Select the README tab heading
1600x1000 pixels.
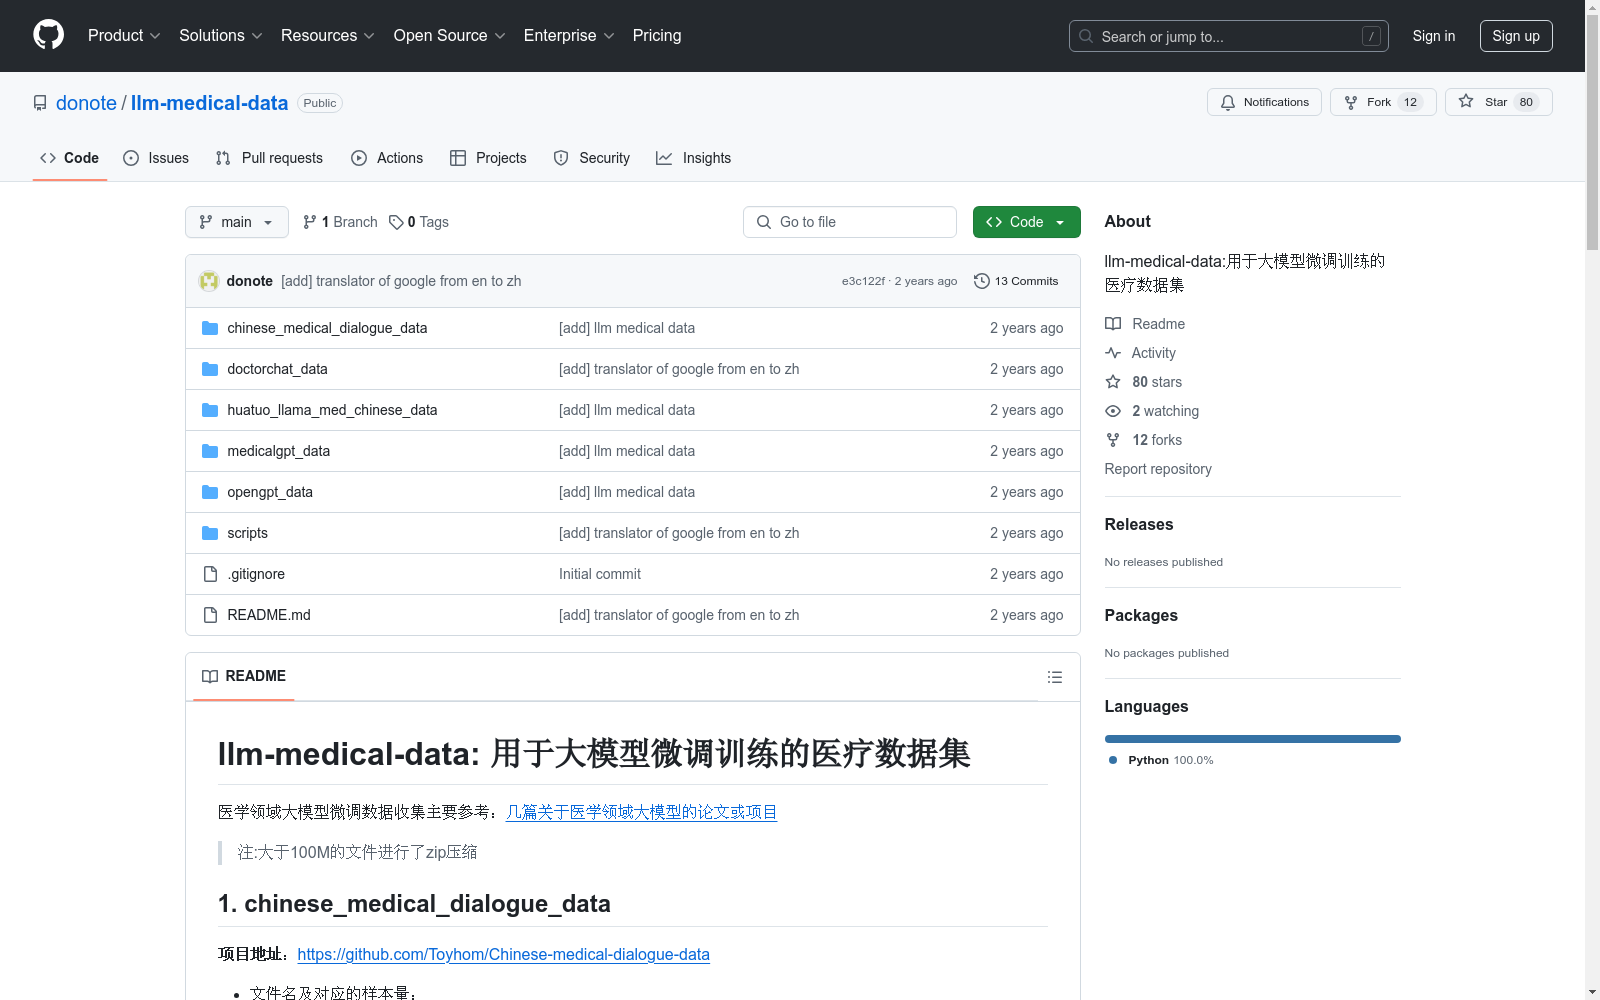tap(244, 676)
